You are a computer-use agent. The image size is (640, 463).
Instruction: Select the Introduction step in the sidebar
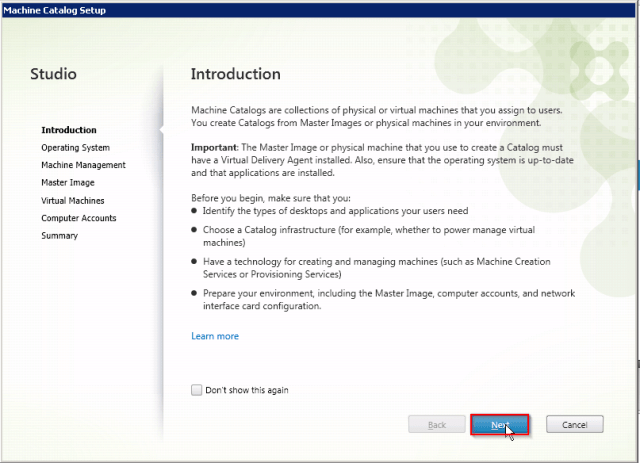point(69,130)
